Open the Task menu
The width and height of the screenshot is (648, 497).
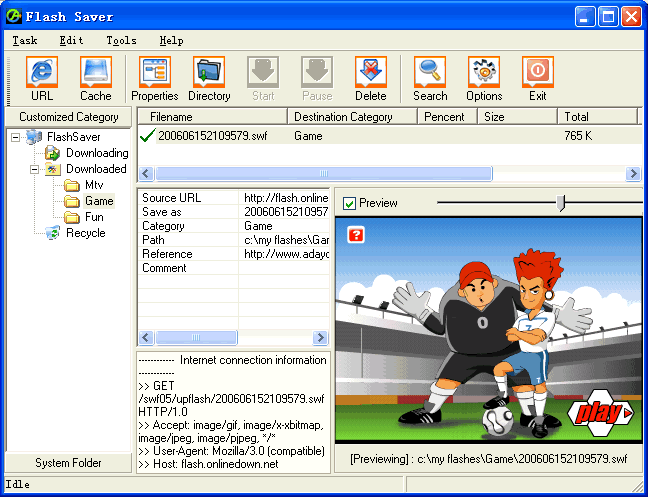click(25, 41)
